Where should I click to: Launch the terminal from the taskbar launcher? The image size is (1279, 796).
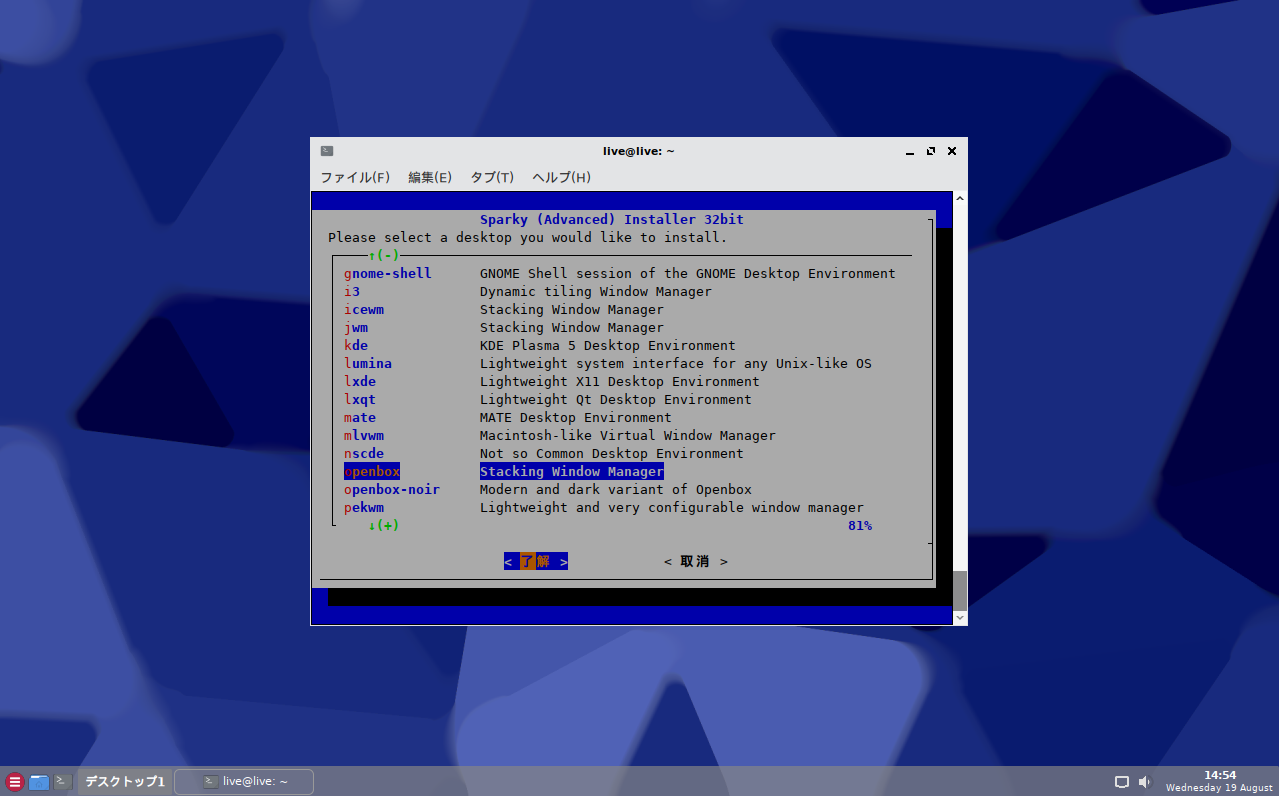click(63, 781)
